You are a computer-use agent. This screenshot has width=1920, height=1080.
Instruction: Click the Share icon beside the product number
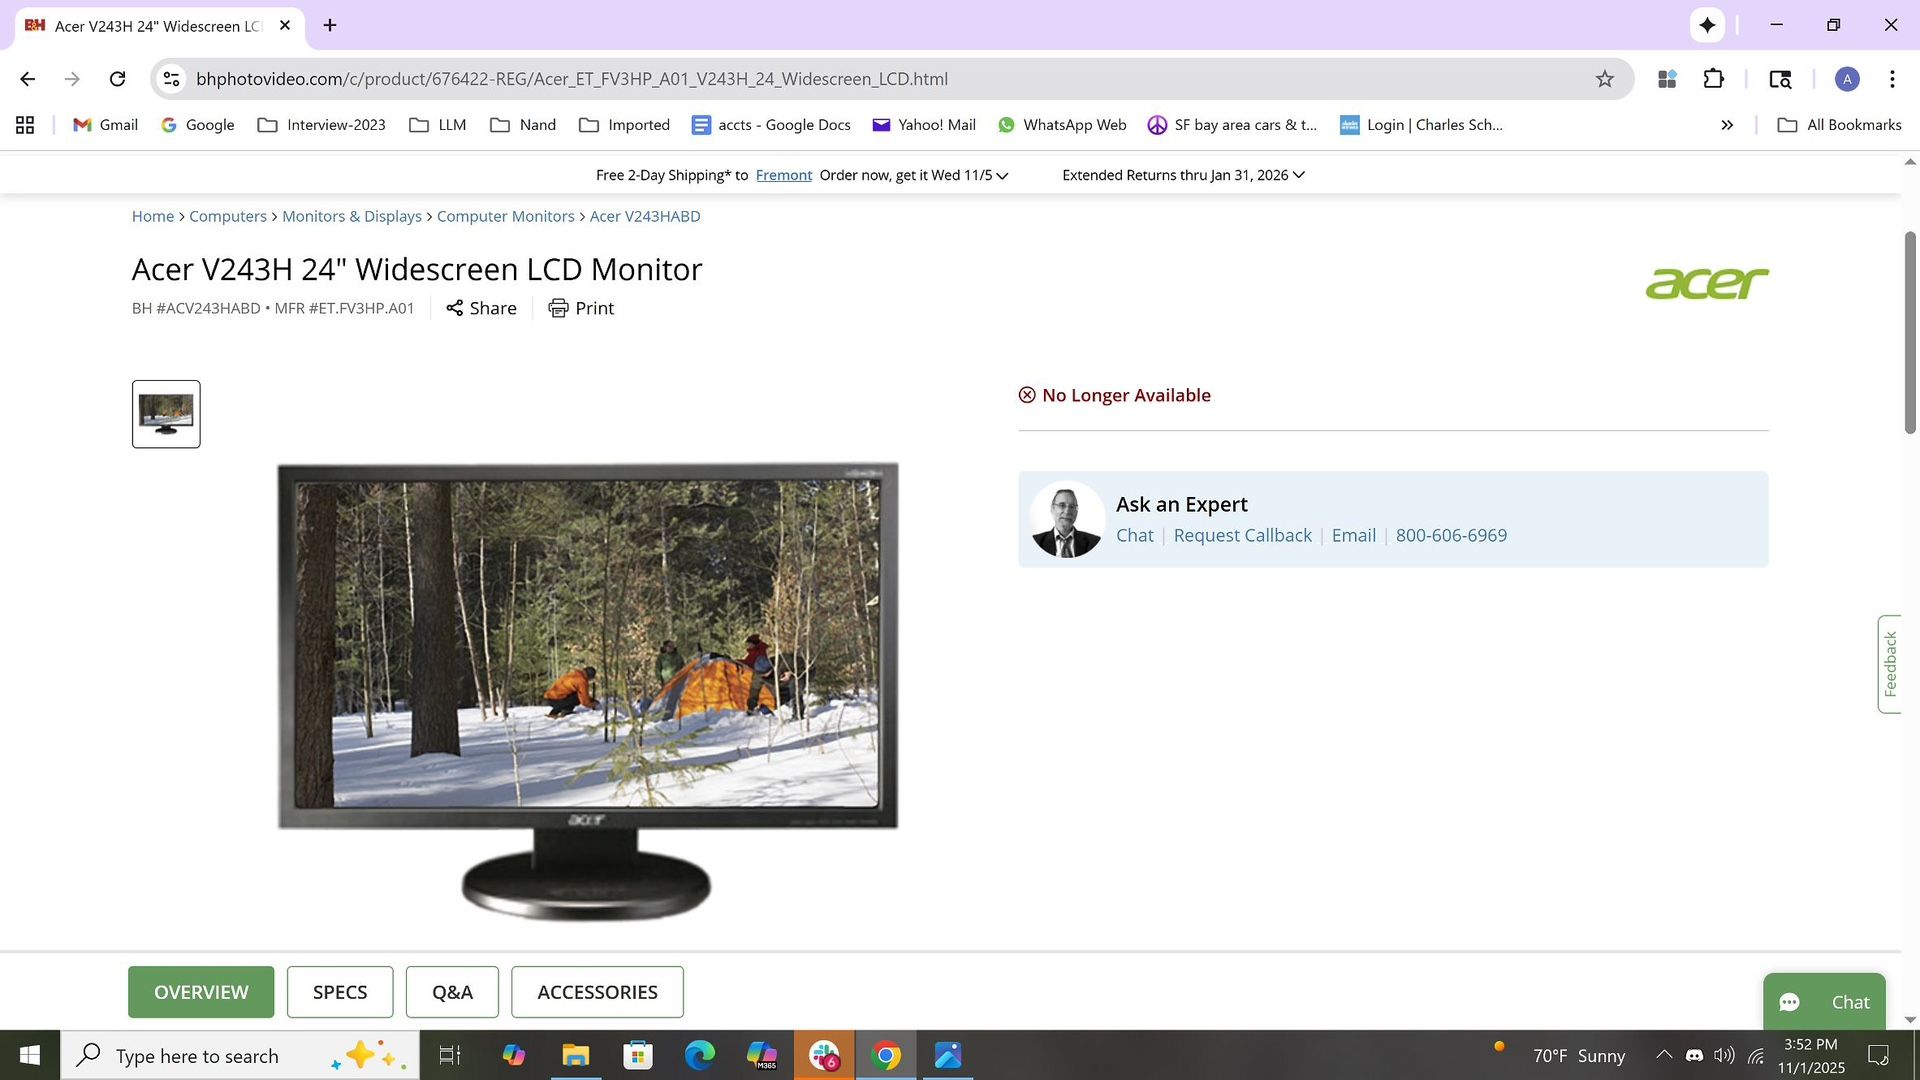point(454,308)
